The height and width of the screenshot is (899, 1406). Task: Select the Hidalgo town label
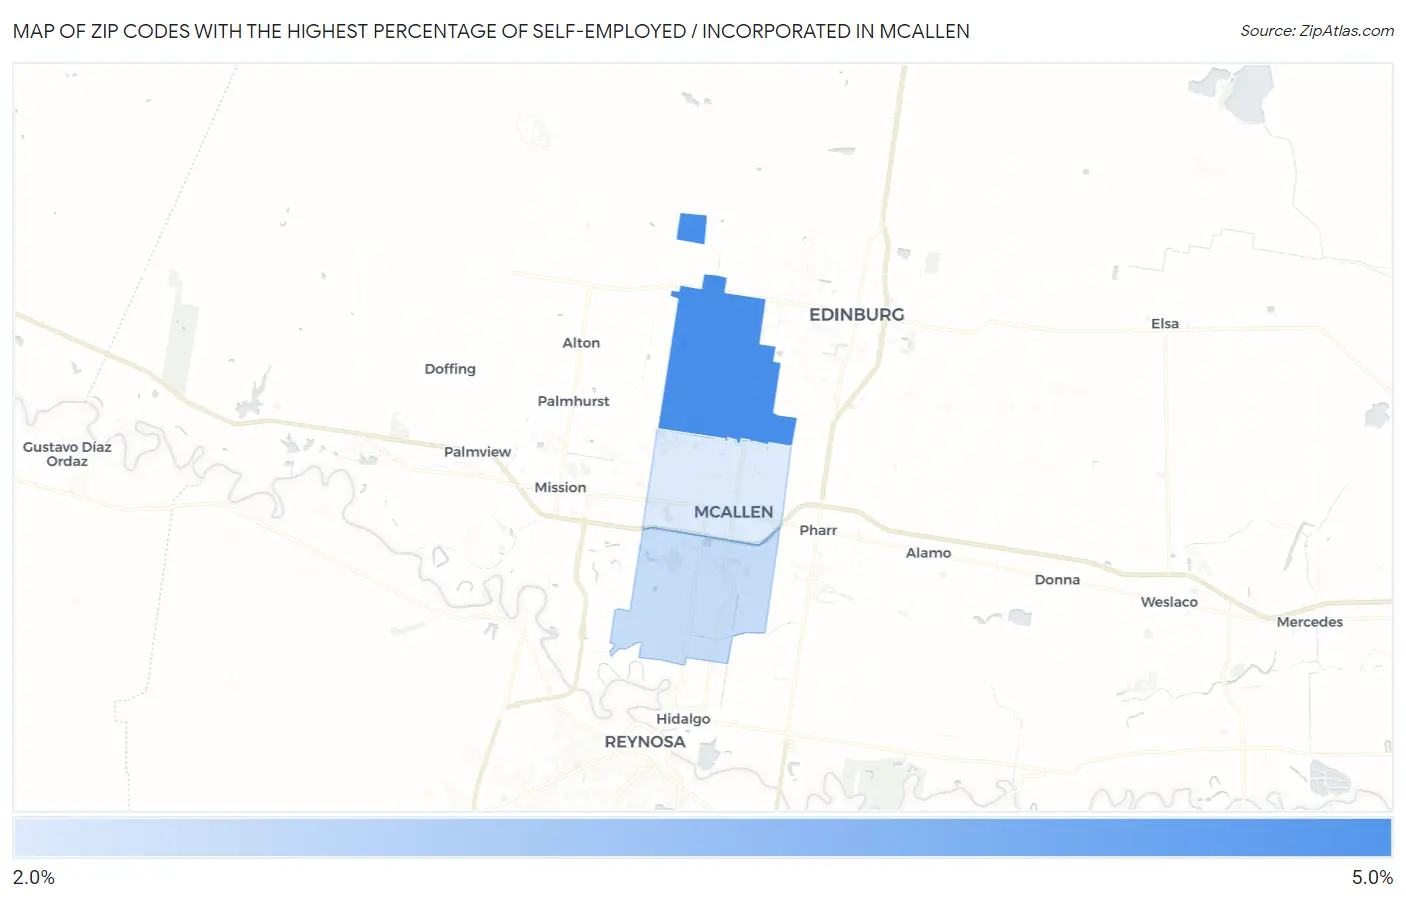click(x=683, y=719)
